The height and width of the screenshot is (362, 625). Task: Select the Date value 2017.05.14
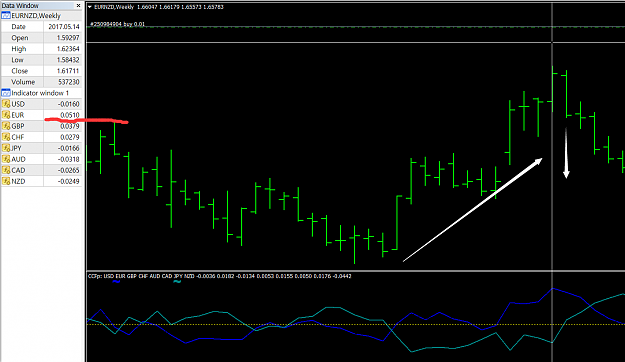[x=64, y=27]
